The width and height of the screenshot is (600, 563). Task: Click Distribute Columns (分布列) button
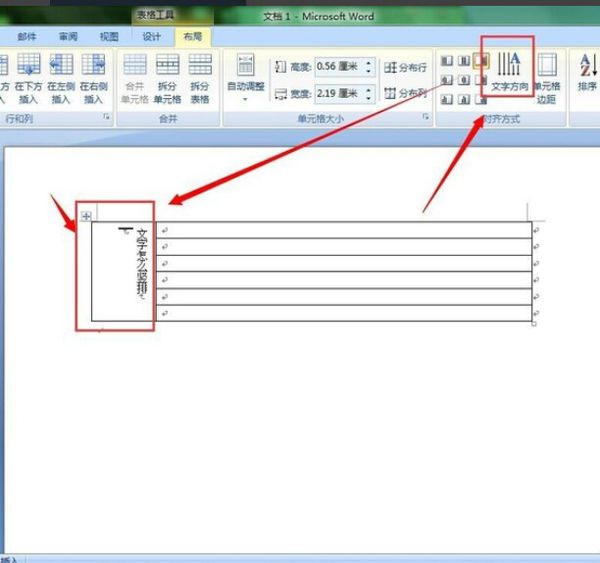click(405, 93)
